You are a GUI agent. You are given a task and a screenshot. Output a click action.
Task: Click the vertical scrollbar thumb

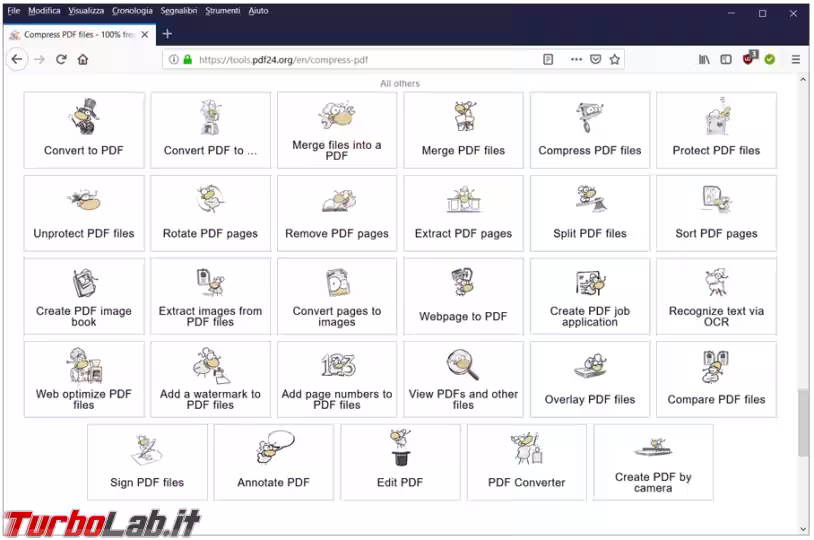[x=803, y=423]
